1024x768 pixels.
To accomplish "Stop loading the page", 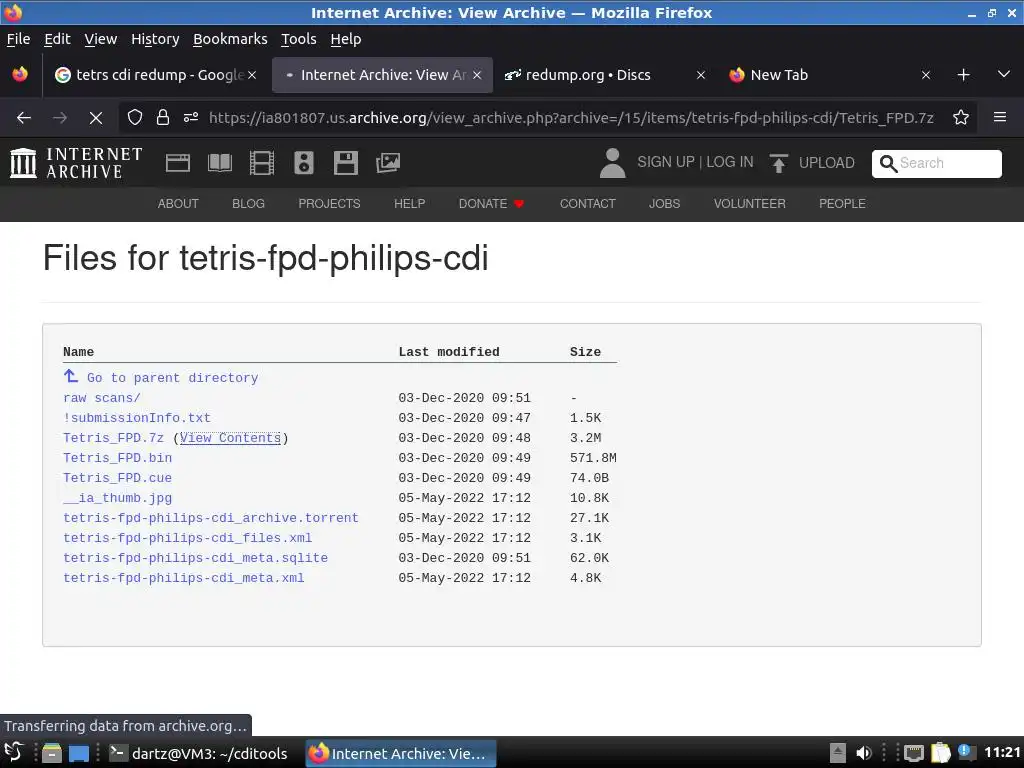I will tap(95, 118).
